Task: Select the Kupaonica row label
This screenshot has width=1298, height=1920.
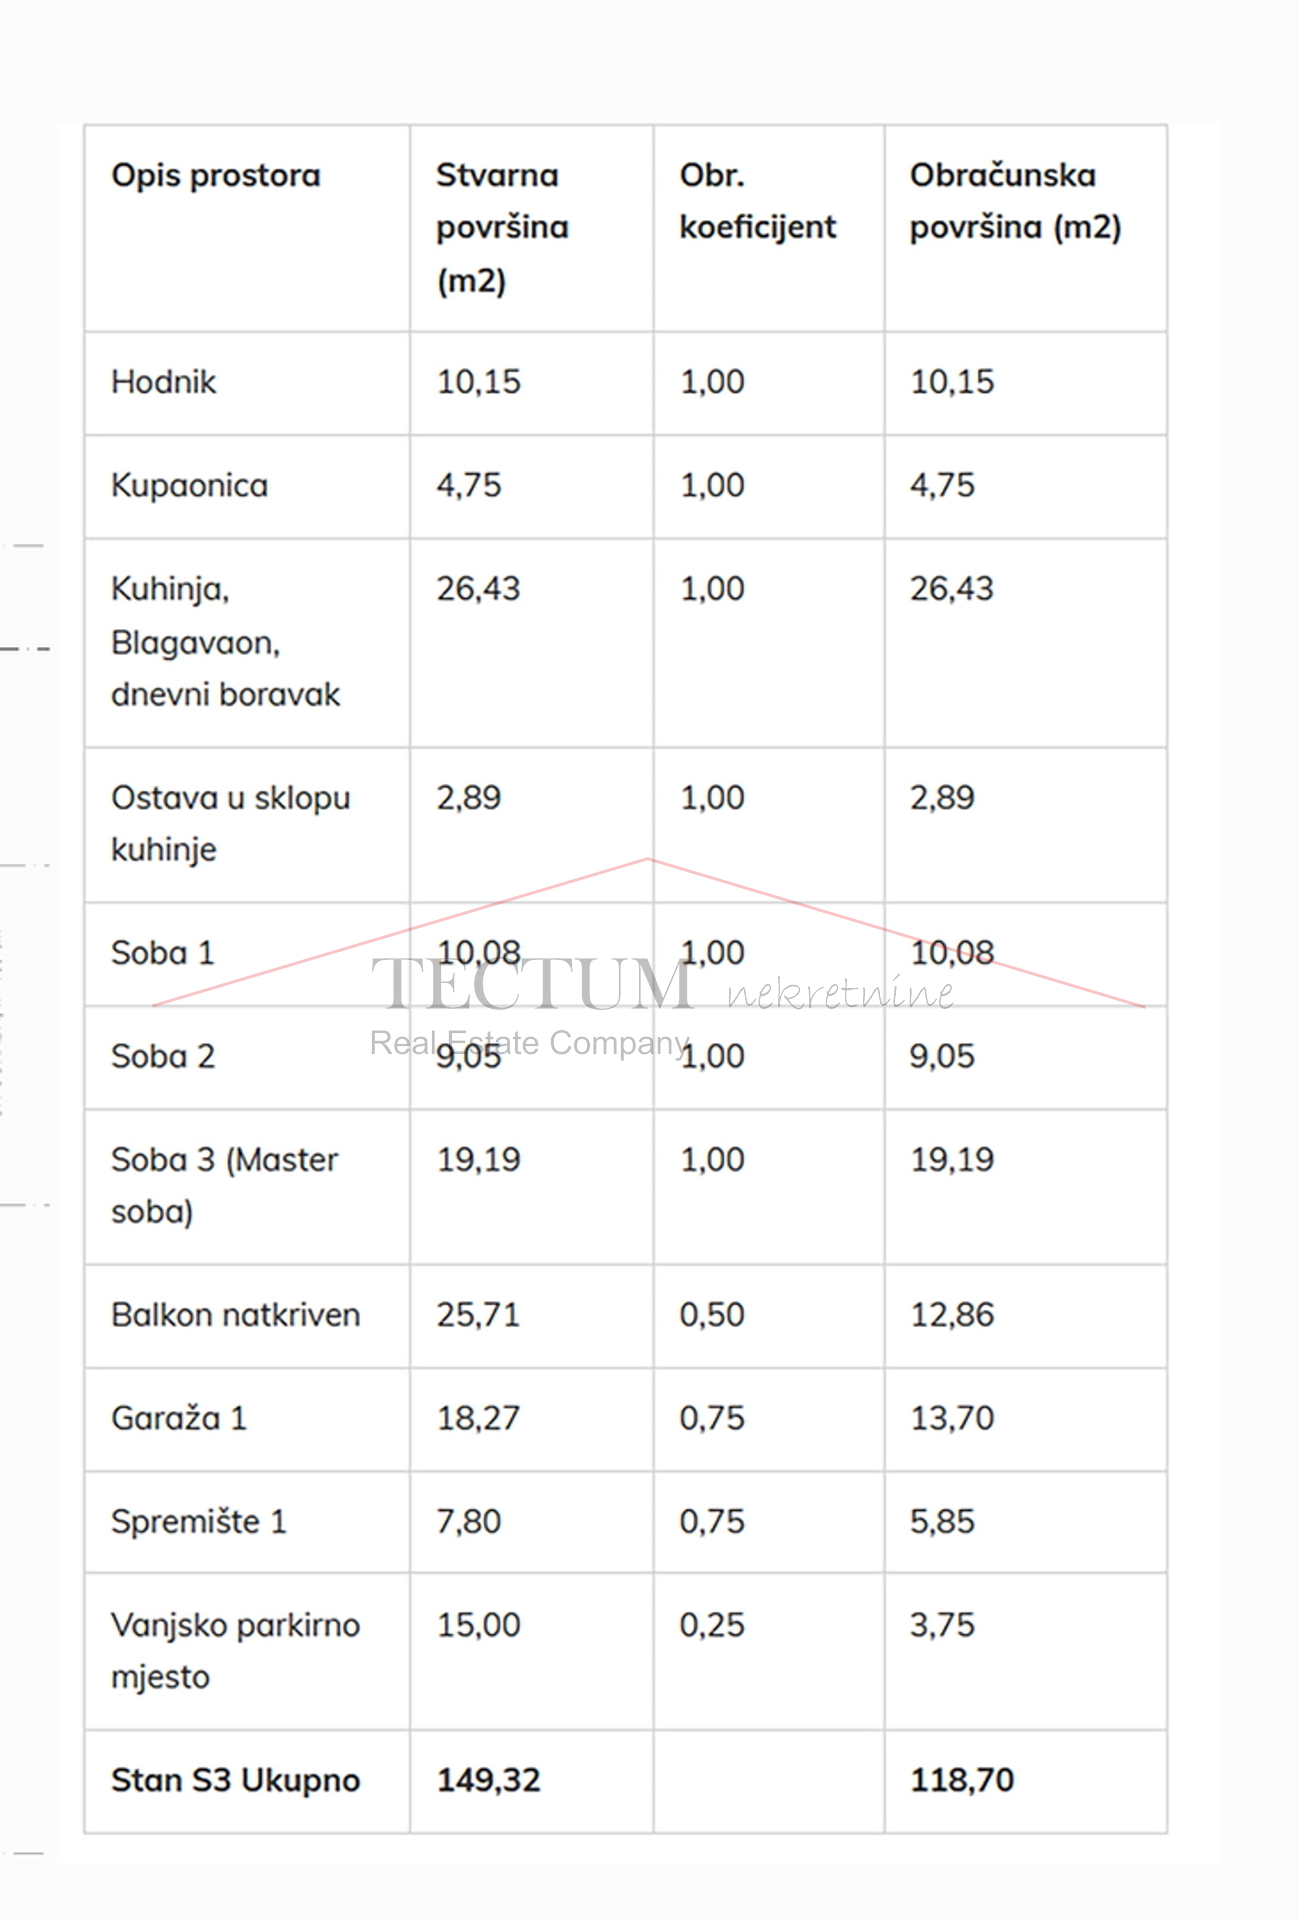Action: tap(190, 486)
